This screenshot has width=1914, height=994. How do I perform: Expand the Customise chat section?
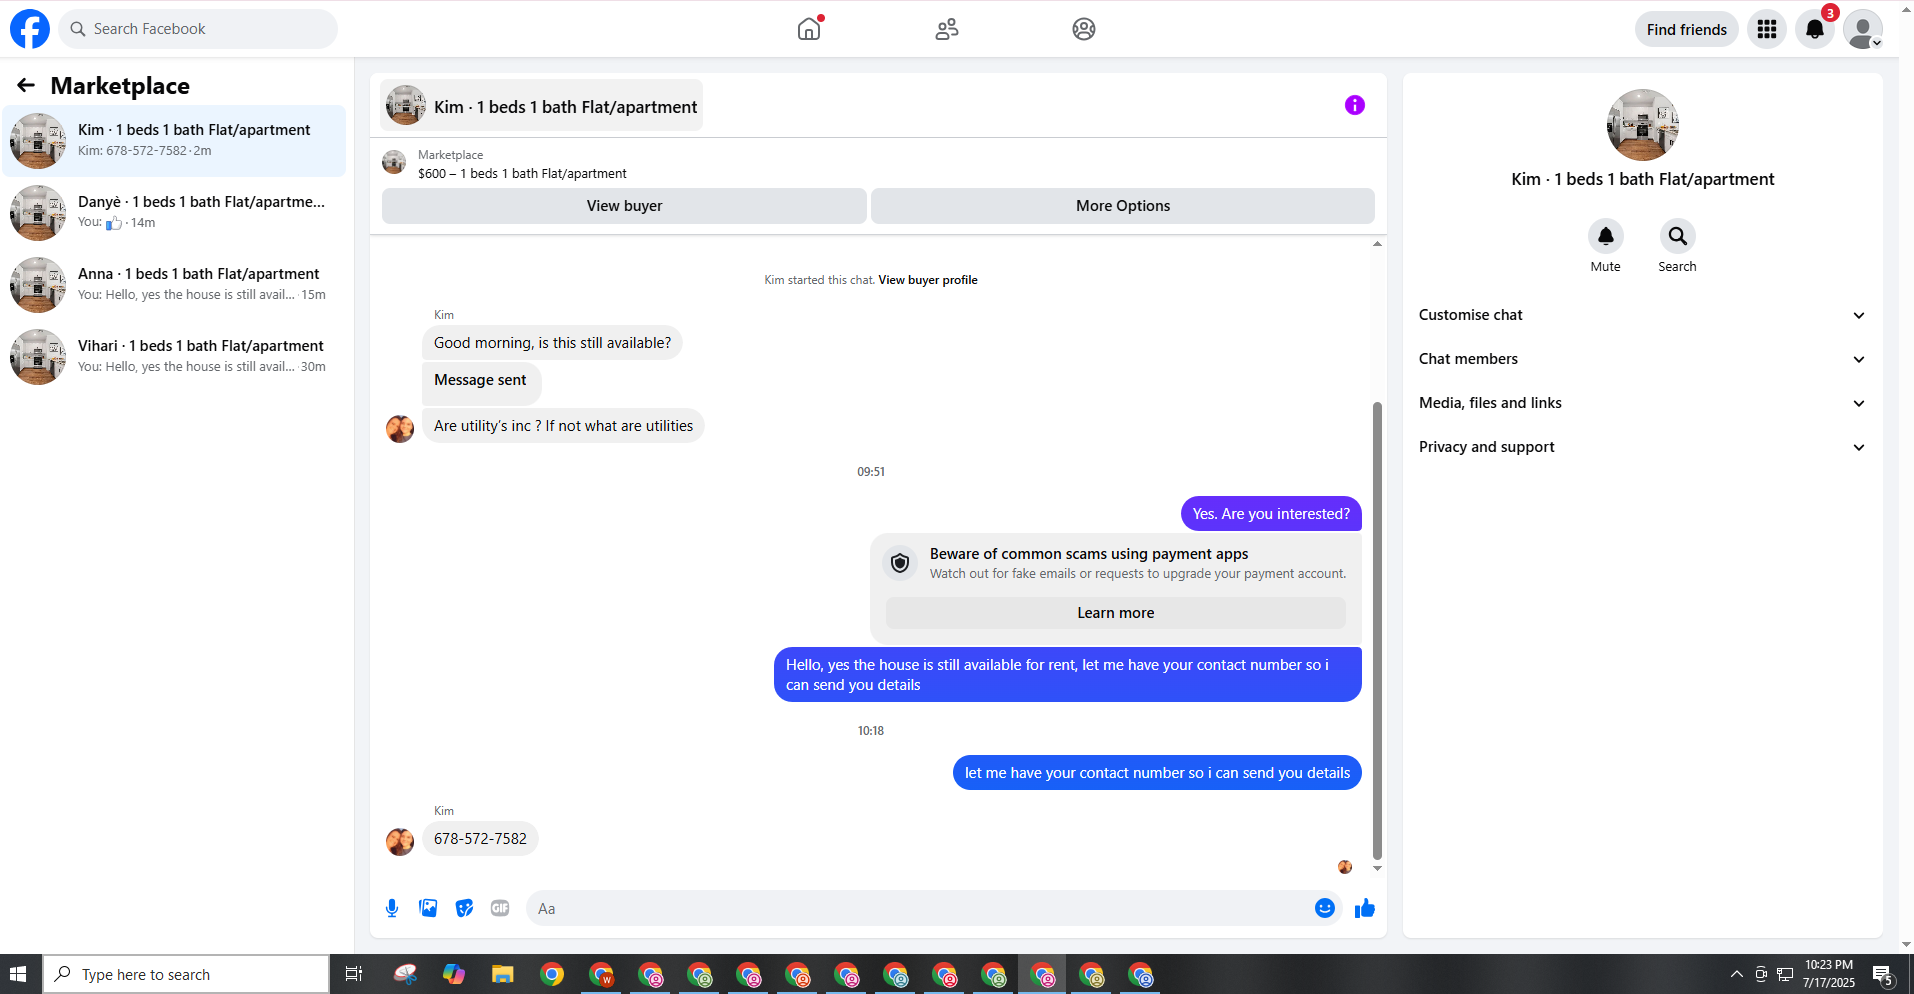1642,315
